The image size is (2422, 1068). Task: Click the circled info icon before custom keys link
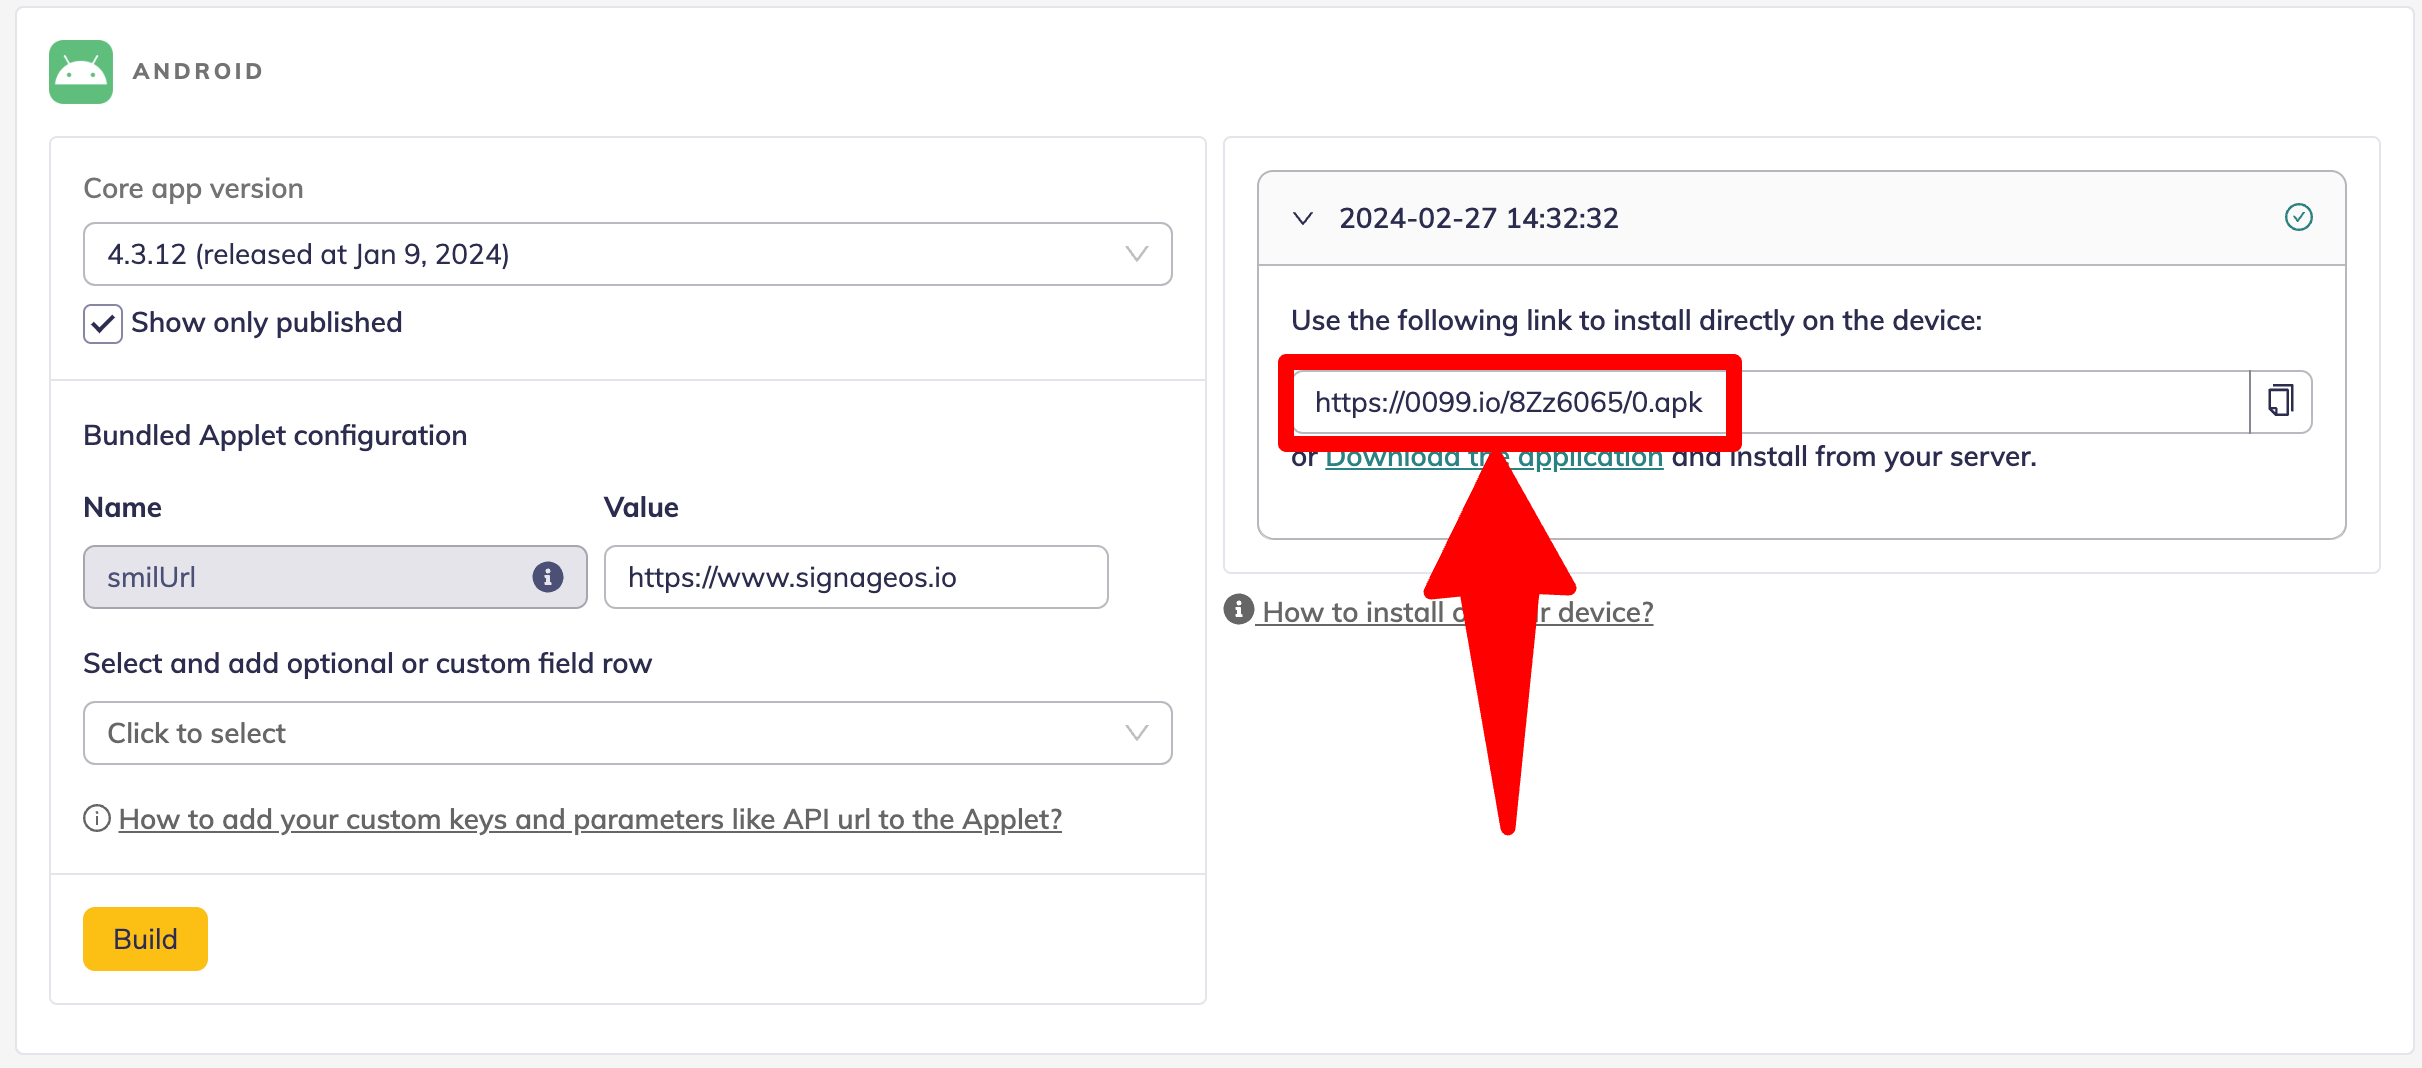pos(96,819)
